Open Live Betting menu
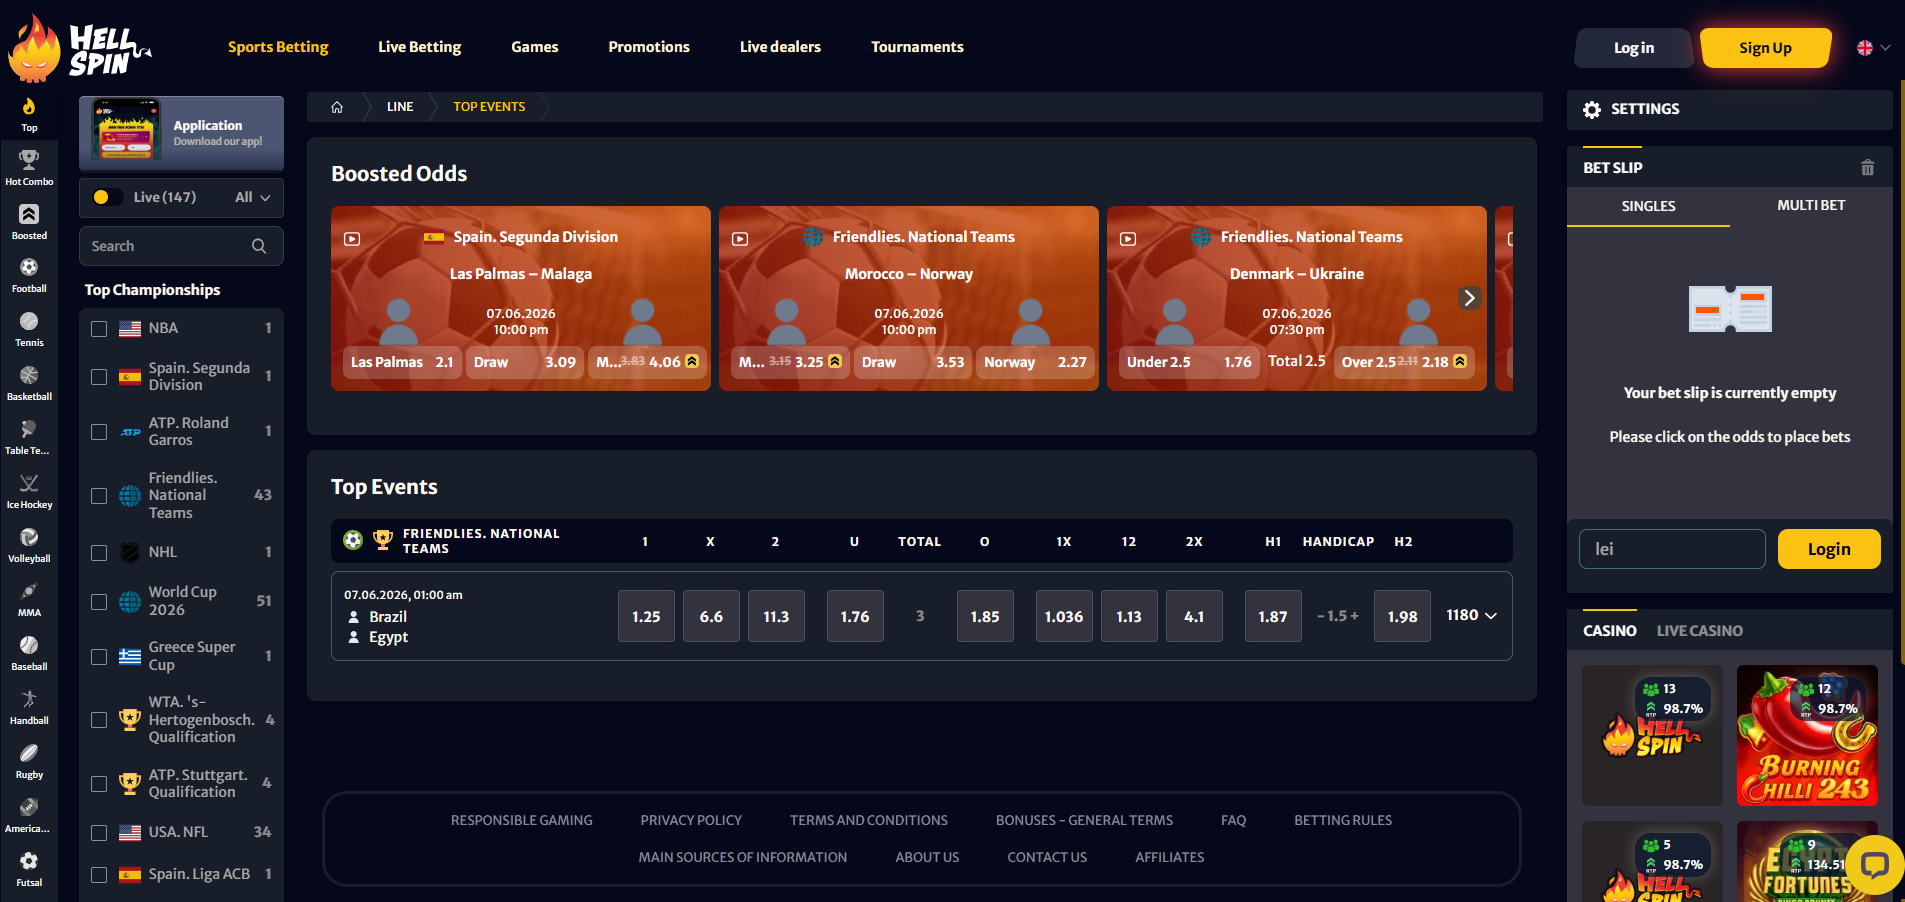Image resolution: width=1905 pixels, height=902 pixels. click(x=420, y=47)
